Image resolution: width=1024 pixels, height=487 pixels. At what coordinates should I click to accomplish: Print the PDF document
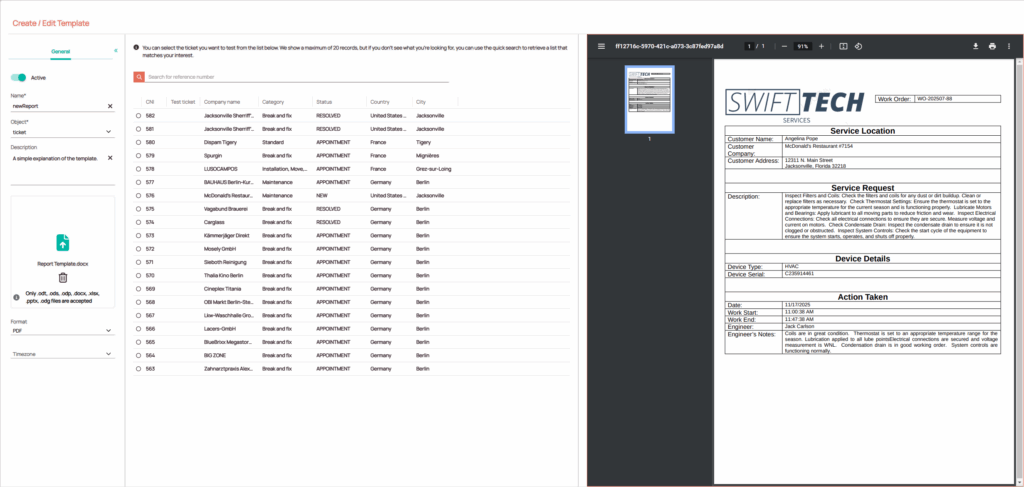992,46
